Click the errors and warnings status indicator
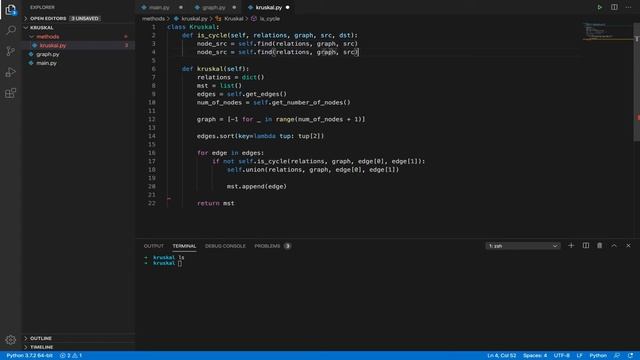Screen dimensions: 640x360 [71, 356]
